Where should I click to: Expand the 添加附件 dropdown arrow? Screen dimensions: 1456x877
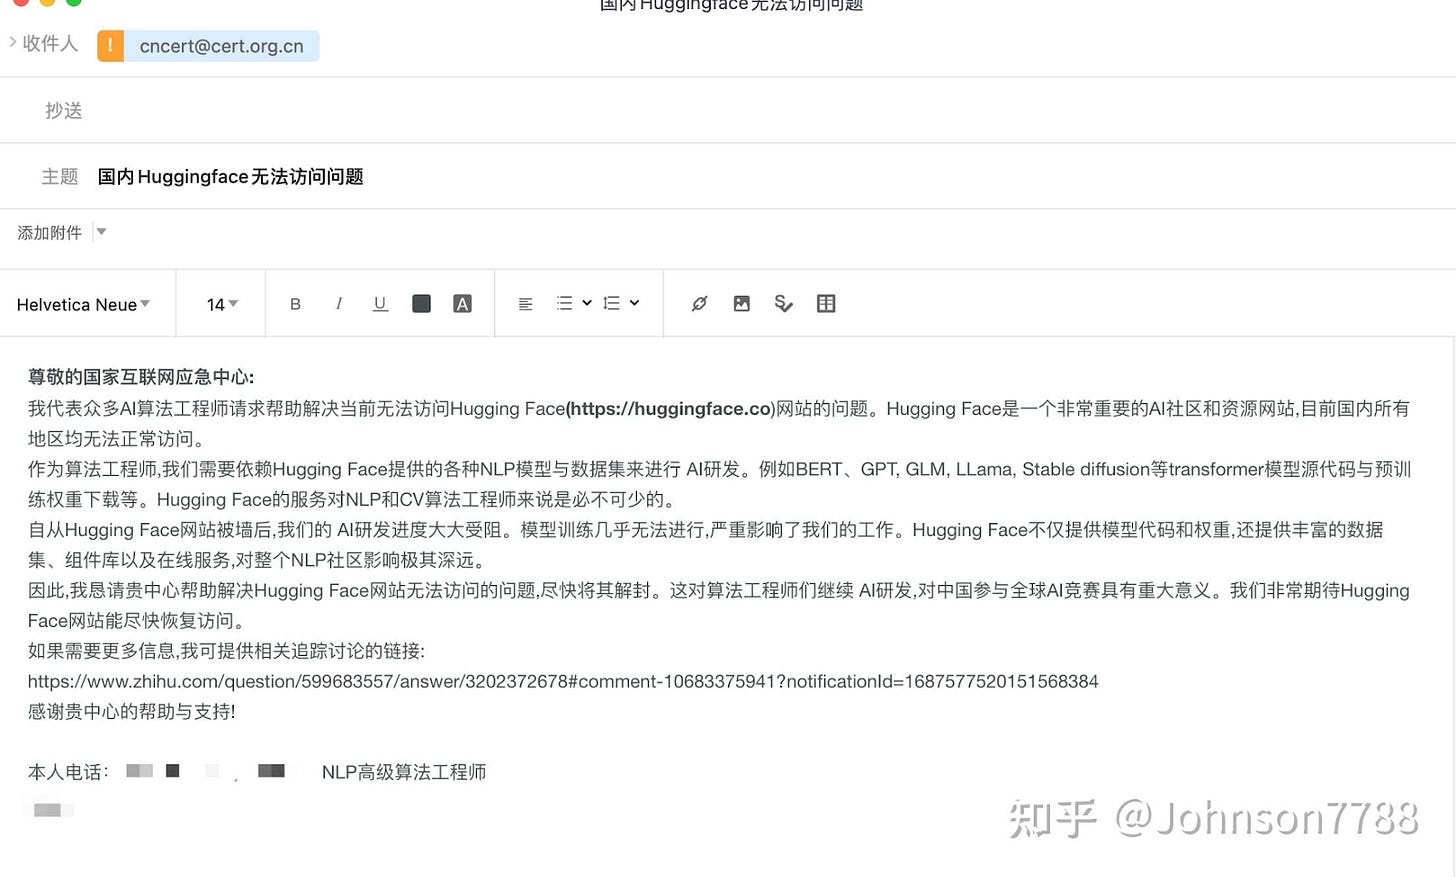click(101, 232)
